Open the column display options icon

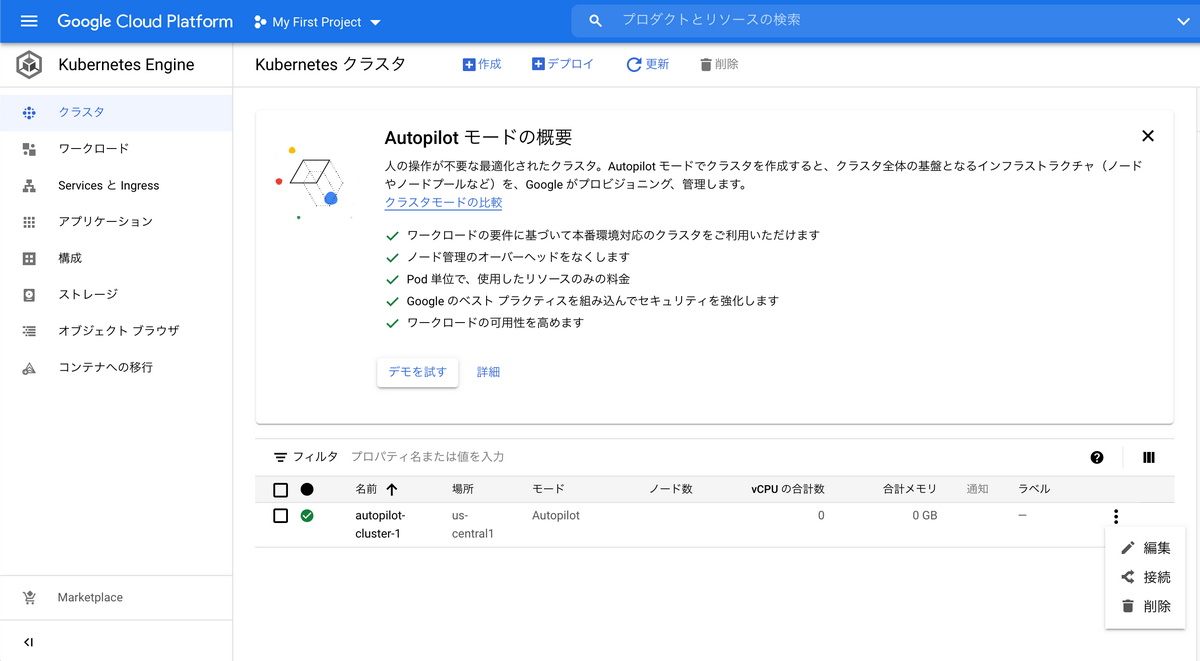[x=1149, y=458]
